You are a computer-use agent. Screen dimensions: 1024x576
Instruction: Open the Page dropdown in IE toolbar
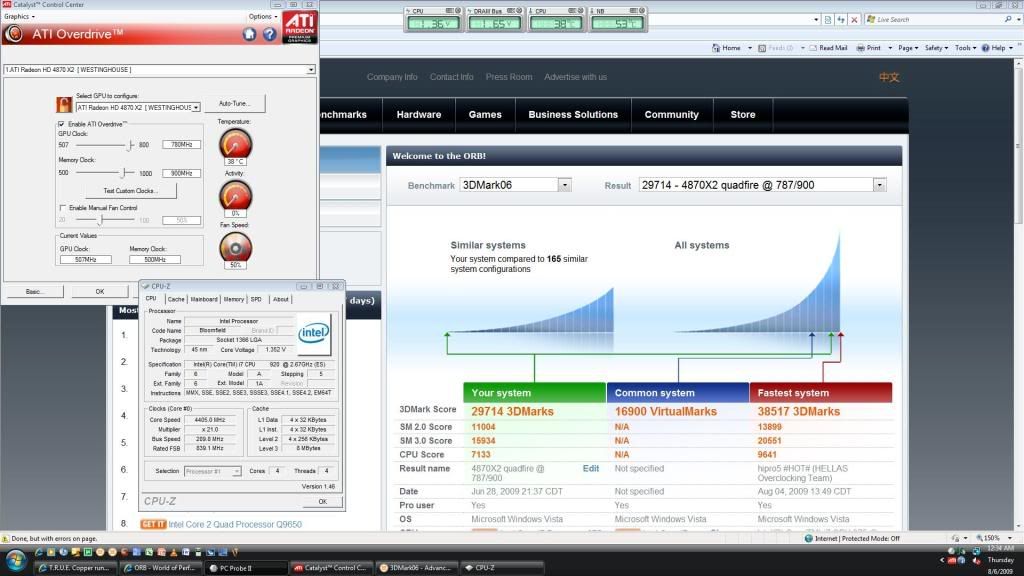(908, 48)
